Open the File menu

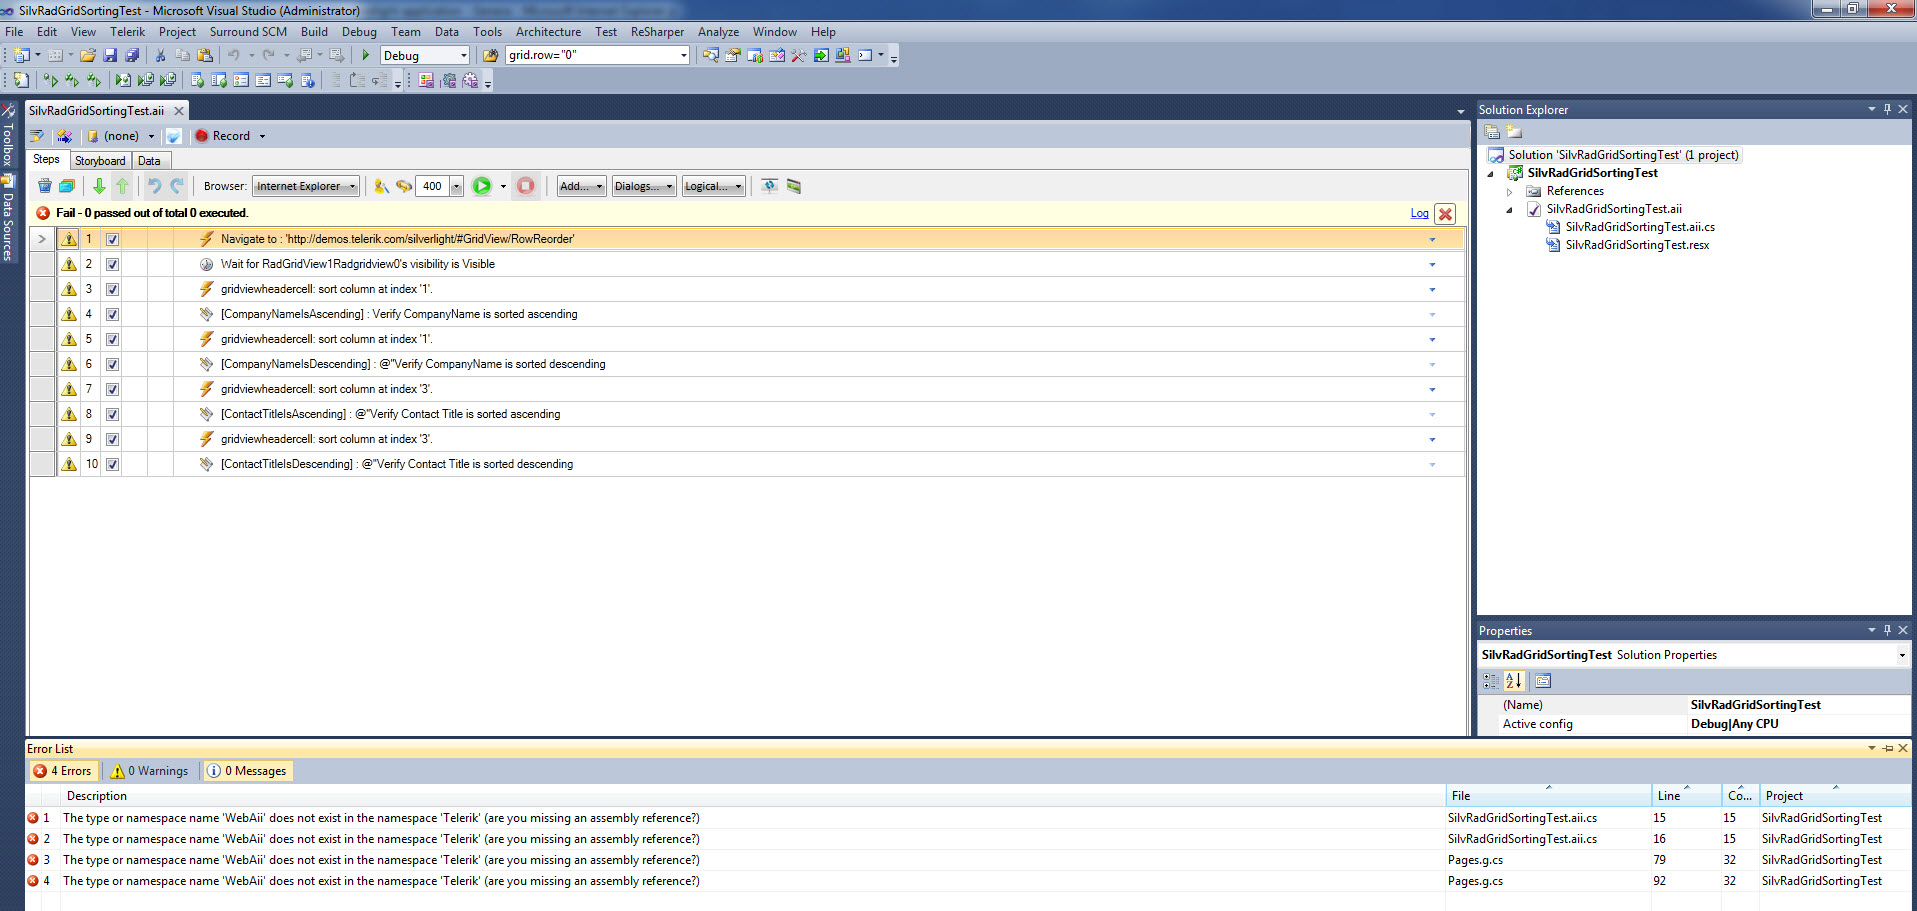14,32
